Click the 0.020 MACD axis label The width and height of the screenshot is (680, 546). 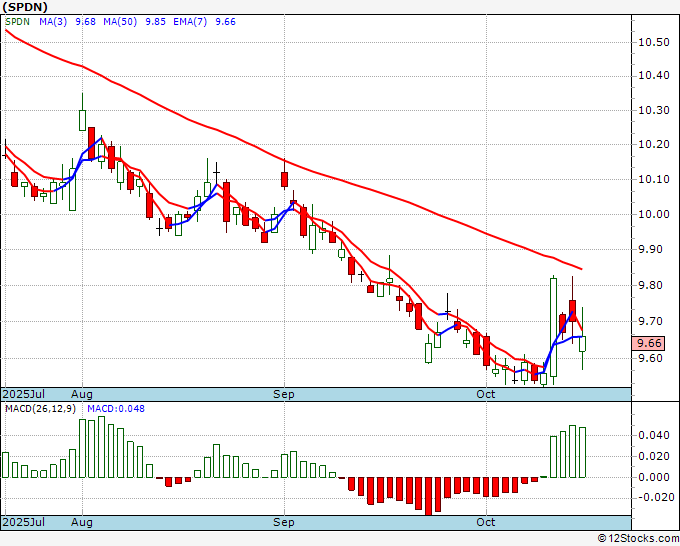[654, 456]
